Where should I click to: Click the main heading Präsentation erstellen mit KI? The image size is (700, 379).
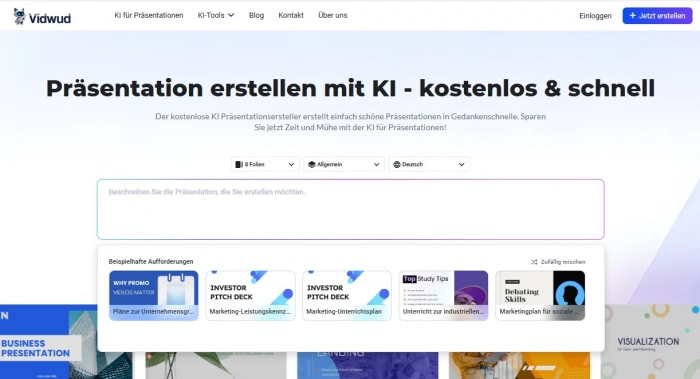click(350, 88)
